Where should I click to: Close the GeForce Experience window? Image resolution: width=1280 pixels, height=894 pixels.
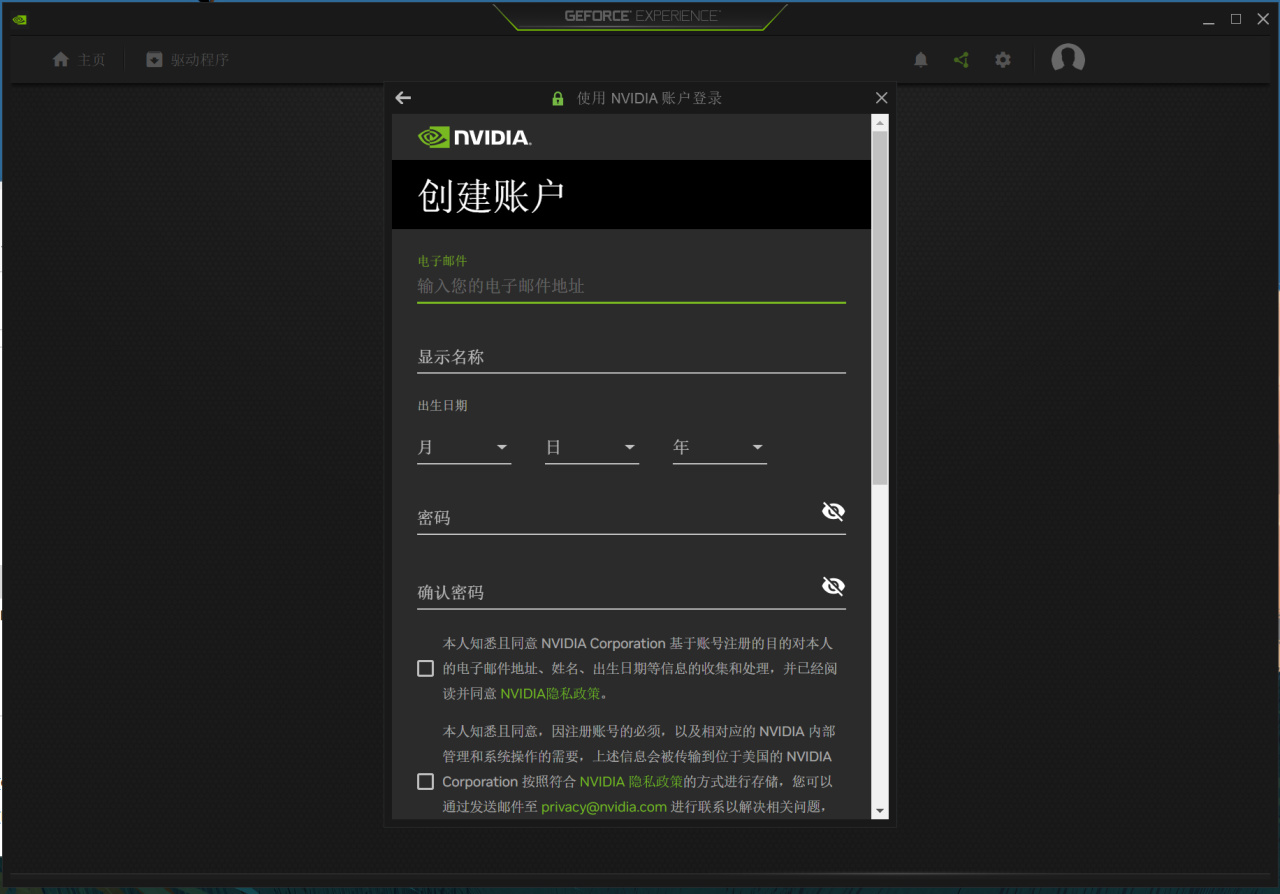click(x=1263, y=19)
